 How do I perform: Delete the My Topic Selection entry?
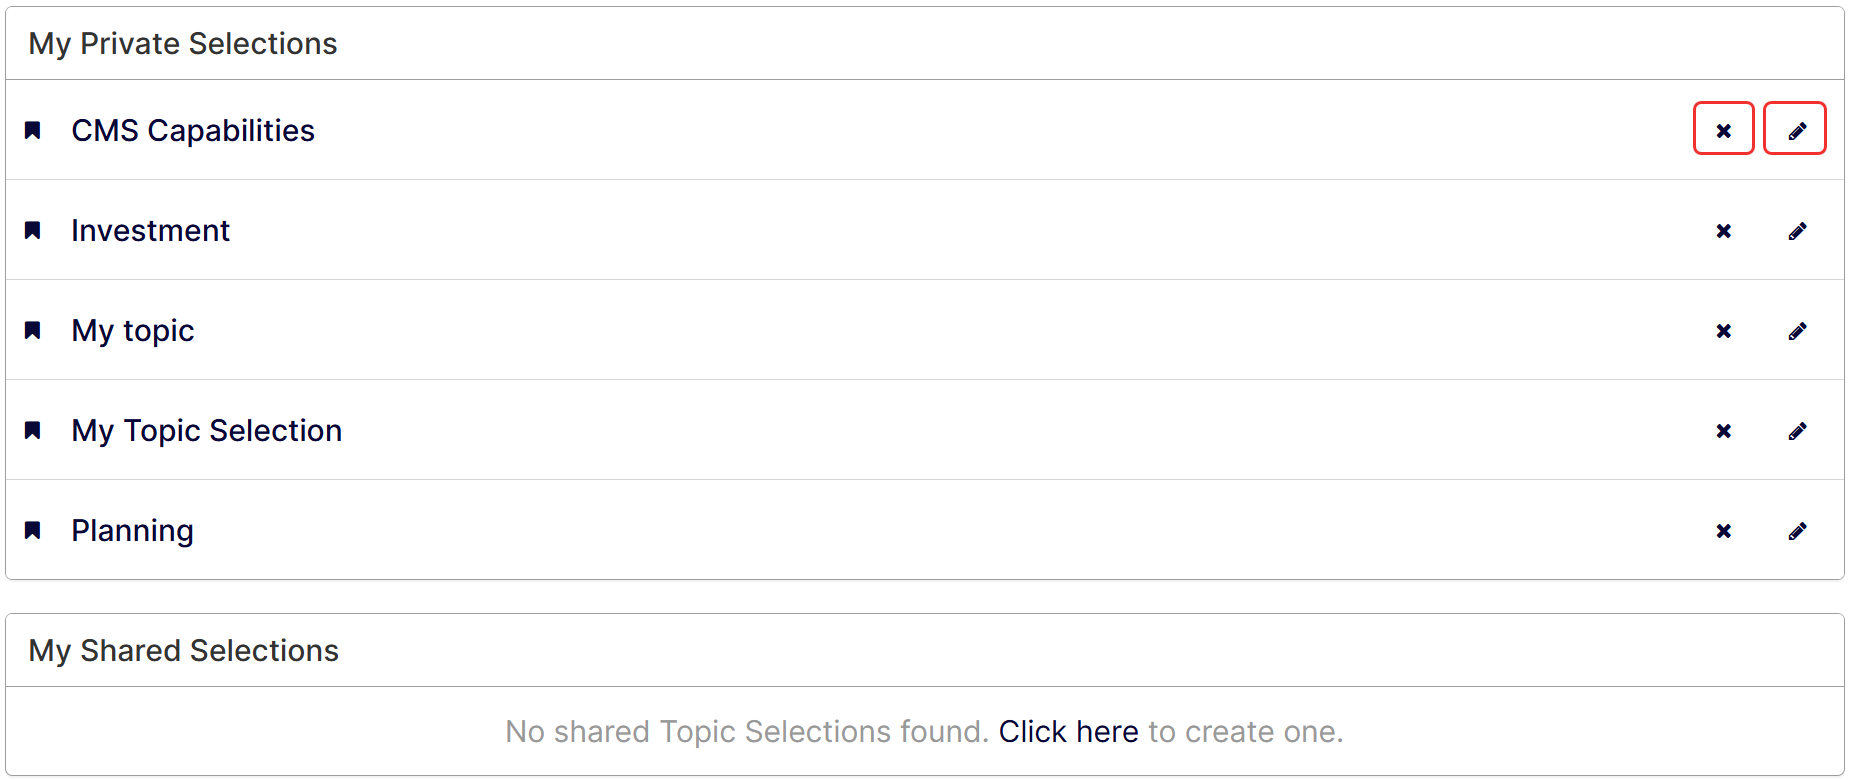pyautogui.click(x=1723, y=431)
